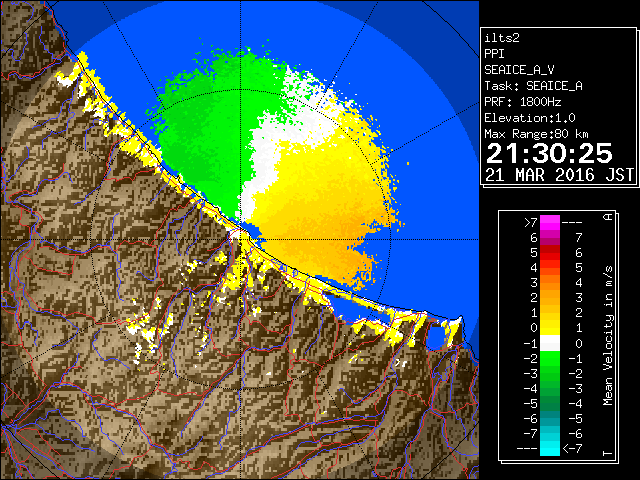Click the 'PPI' scan type label
The height and width of the screenshot is (480, 640).
[x=494, y=54]
